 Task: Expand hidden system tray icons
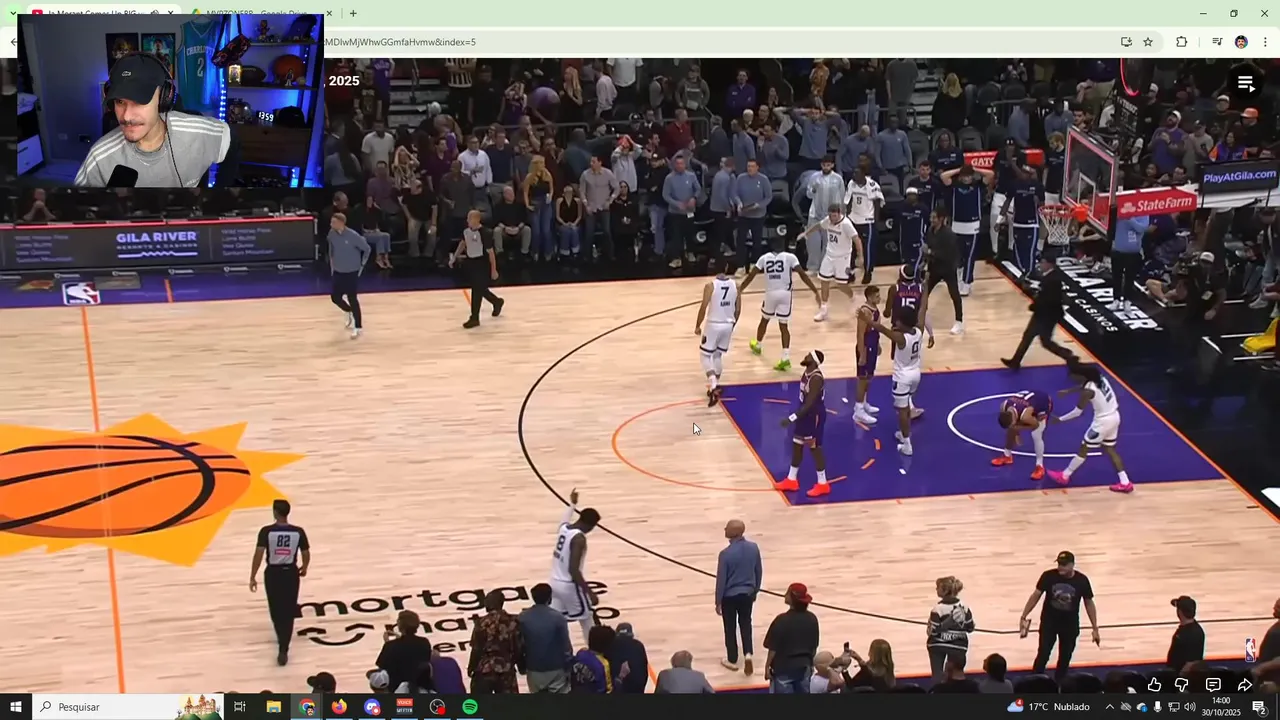[x=1109, y=707]
